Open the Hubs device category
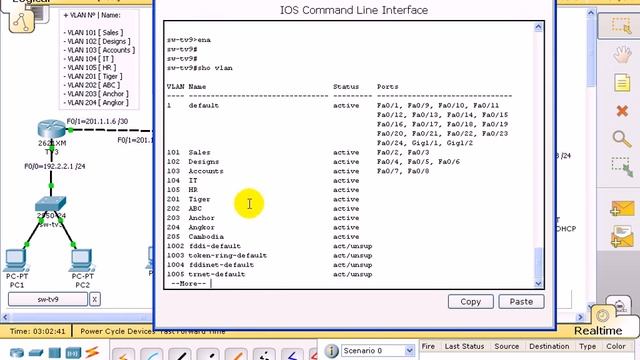This screenshot has width=640, height=360. point(55,353)
